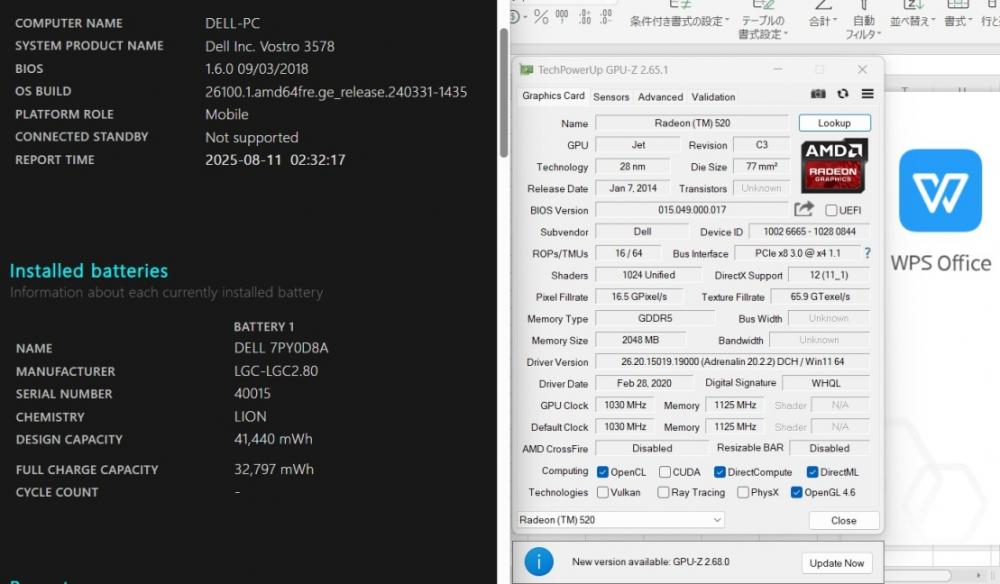1000x584 pixels.
Task: Click the Update Now button
Action: 836,563
